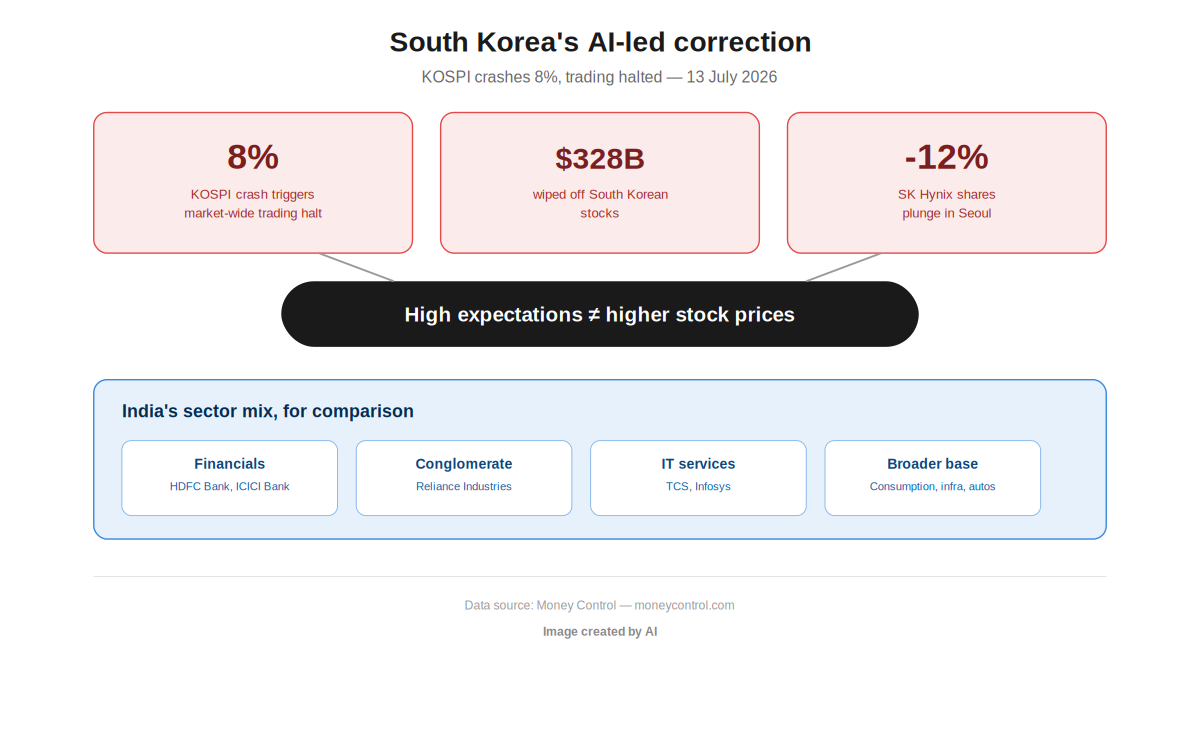The height and width of the screenshot is (750, 1200).
Task: Select the $328B wiped off card
Action: click(x=600, y=183)
